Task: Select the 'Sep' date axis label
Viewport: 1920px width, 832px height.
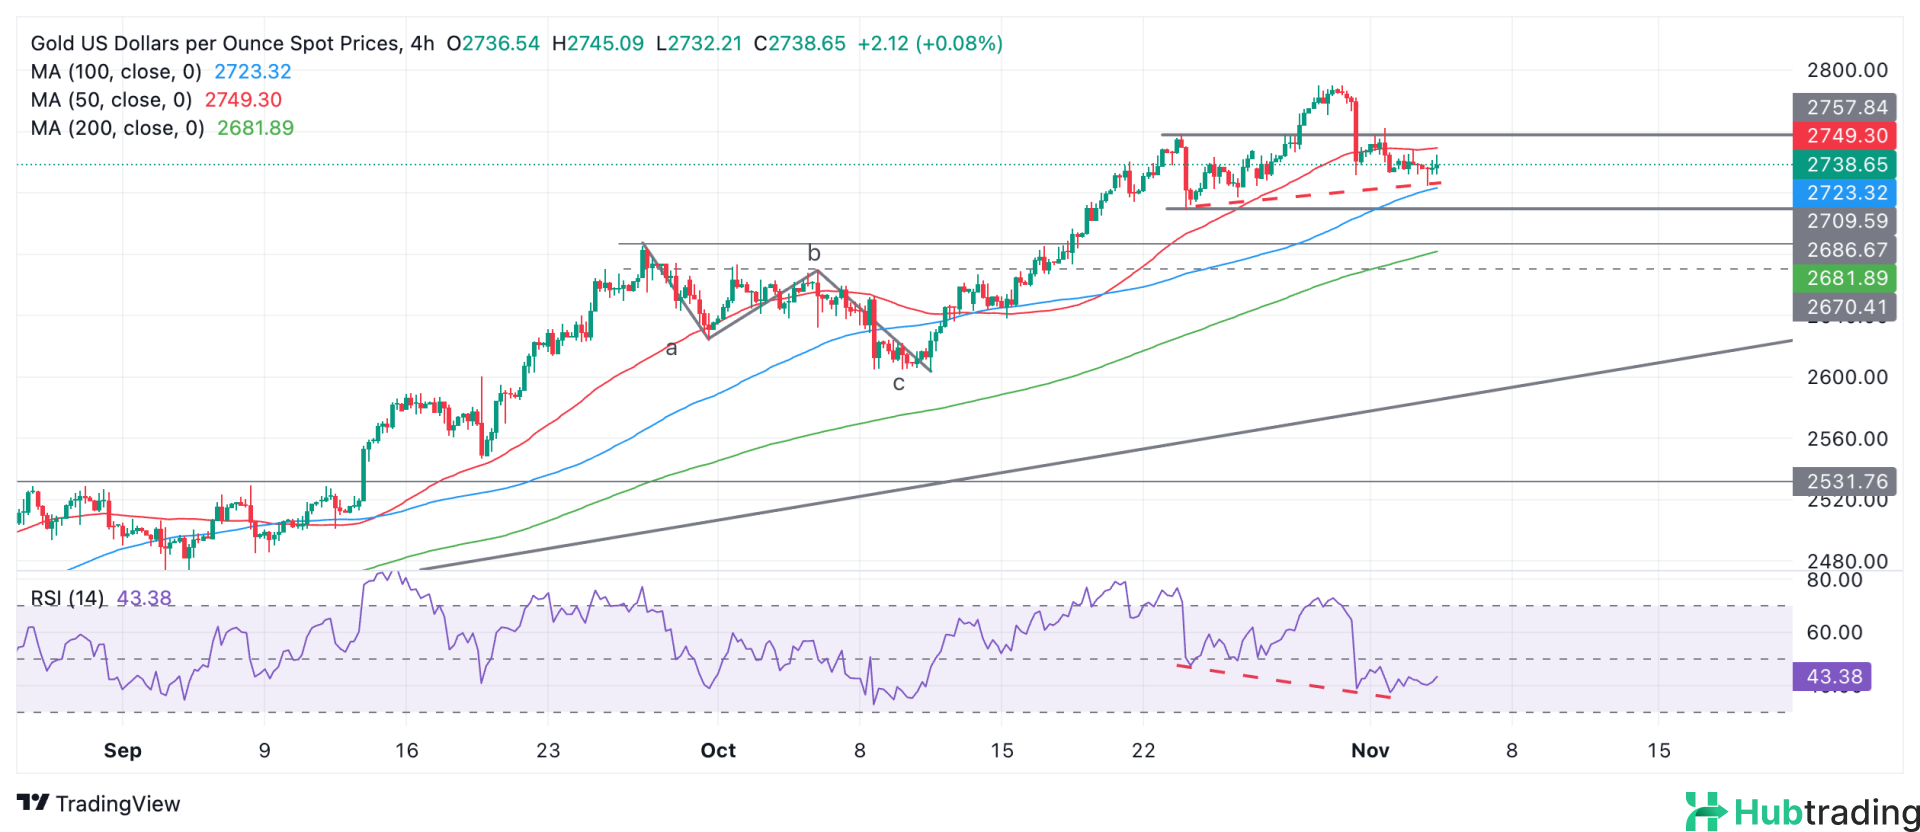Action: (123, 751)
